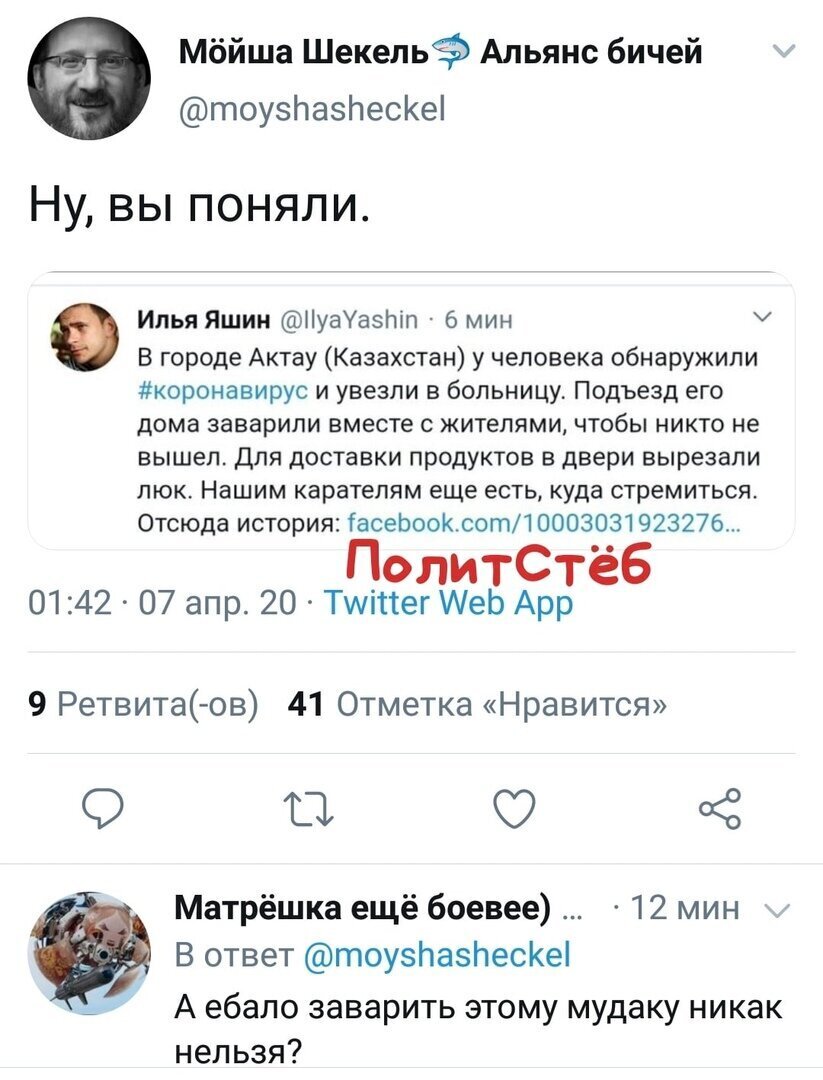View 41 Отметка «Нравится» list
The height and width of the screenshot is (1080, 823).
point(477,704)
